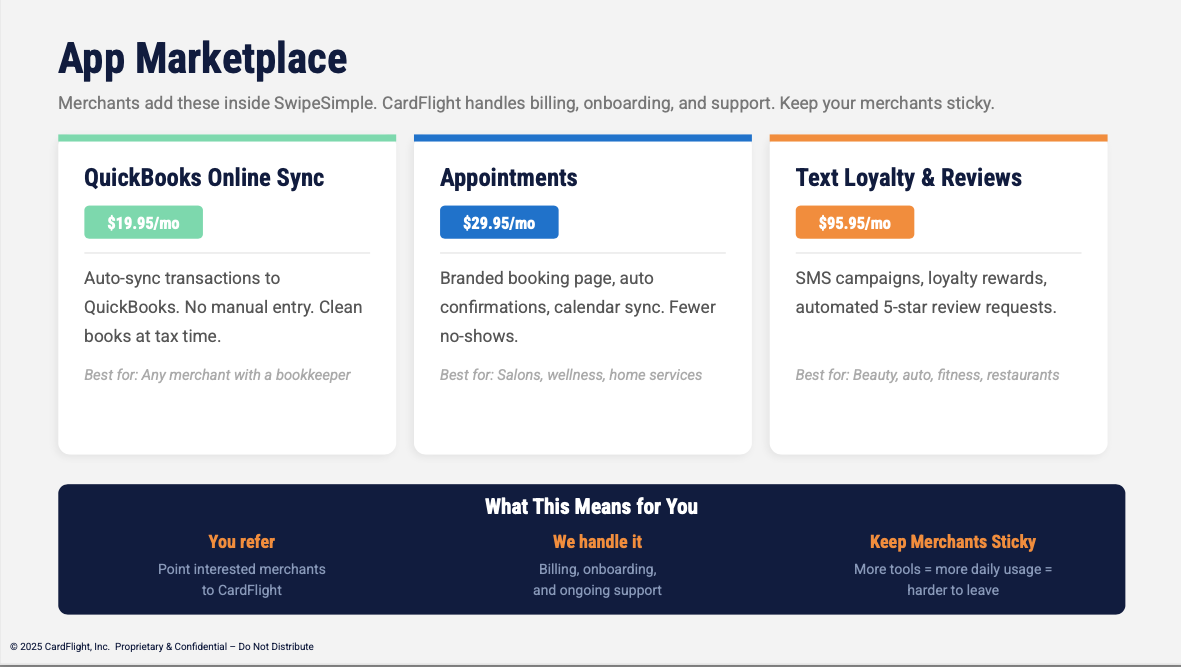1181x667 pixels.
Task: Select the SMS campaigns description text
Action: point(926,293)
